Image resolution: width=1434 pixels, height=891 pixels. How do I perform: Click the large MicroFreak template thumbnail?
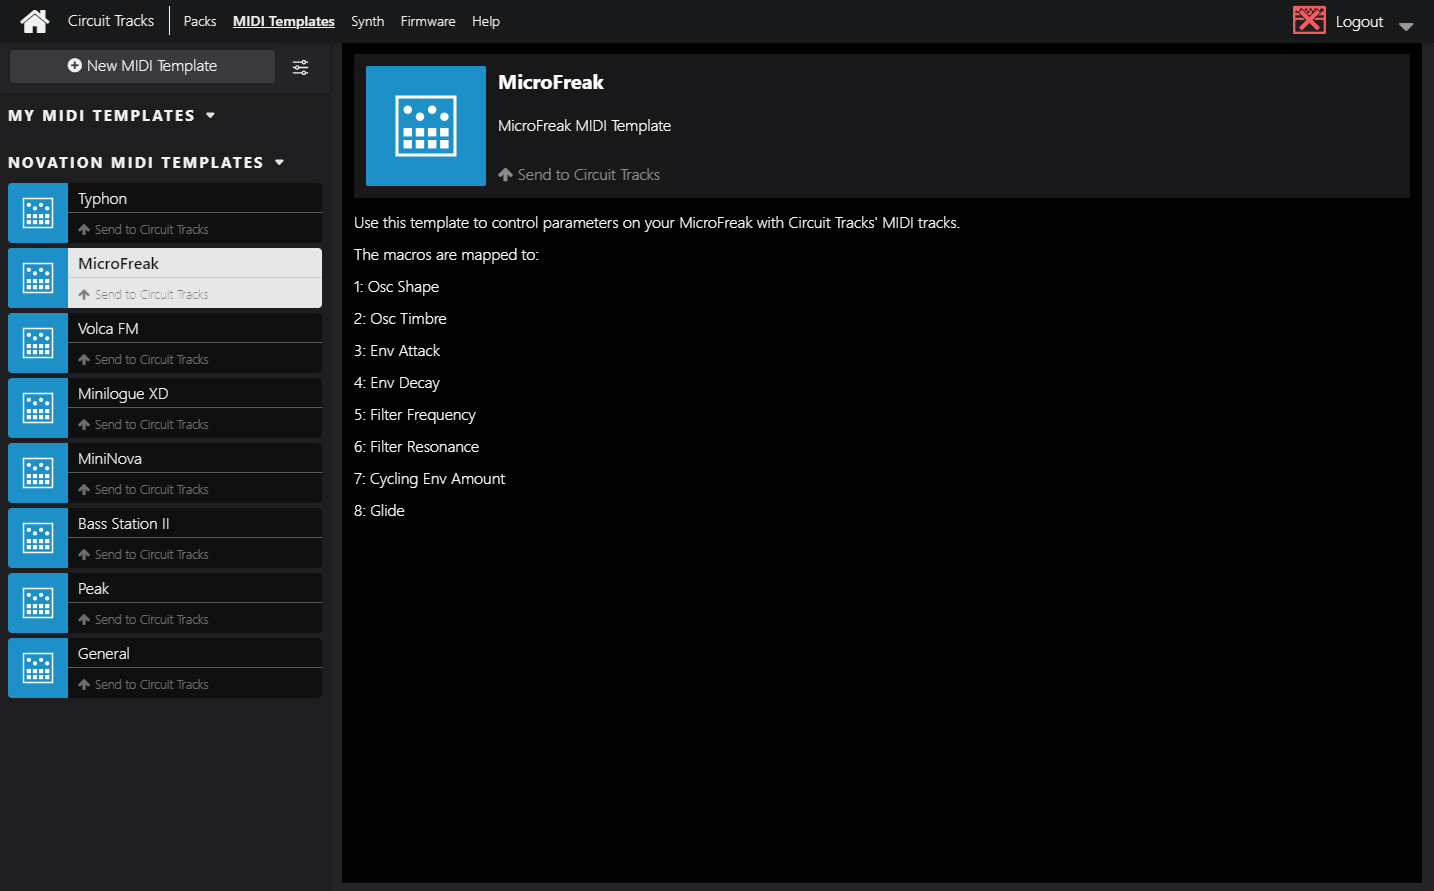426,126
